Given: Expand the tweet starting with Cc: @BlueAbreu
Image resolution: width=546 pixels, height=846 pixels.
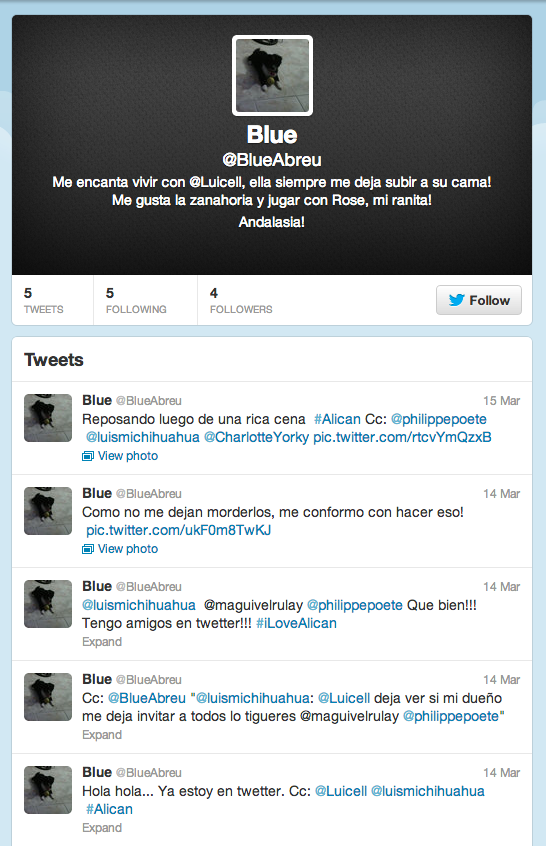Looking at the screenshot, I should 102,735.
